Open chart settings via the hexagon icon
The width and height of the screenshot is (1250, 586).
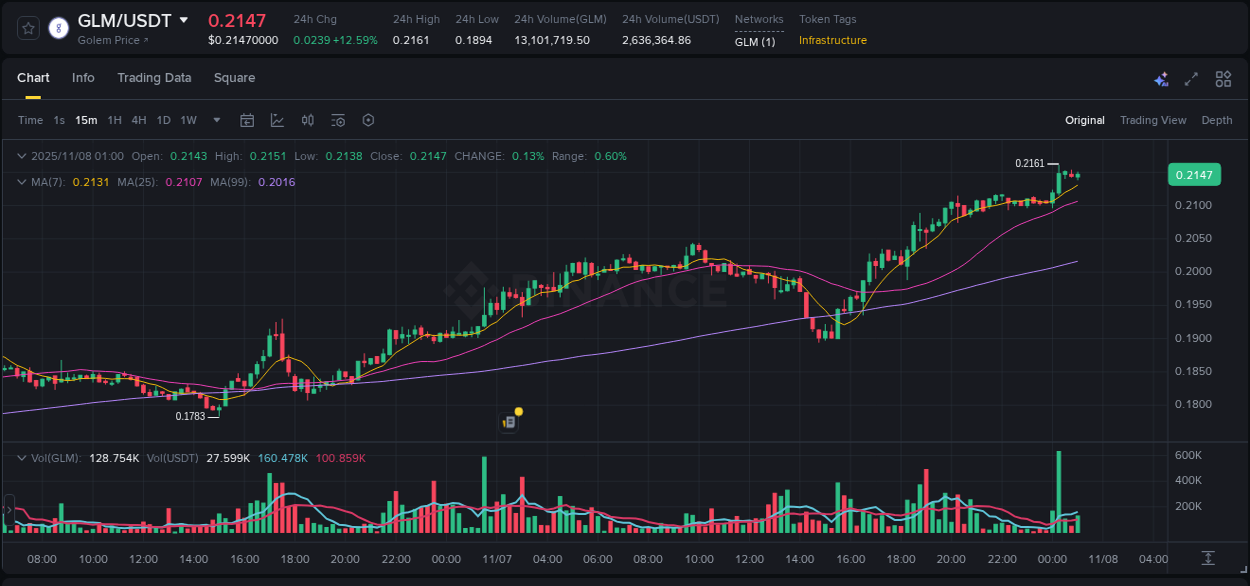pos(368,120)
